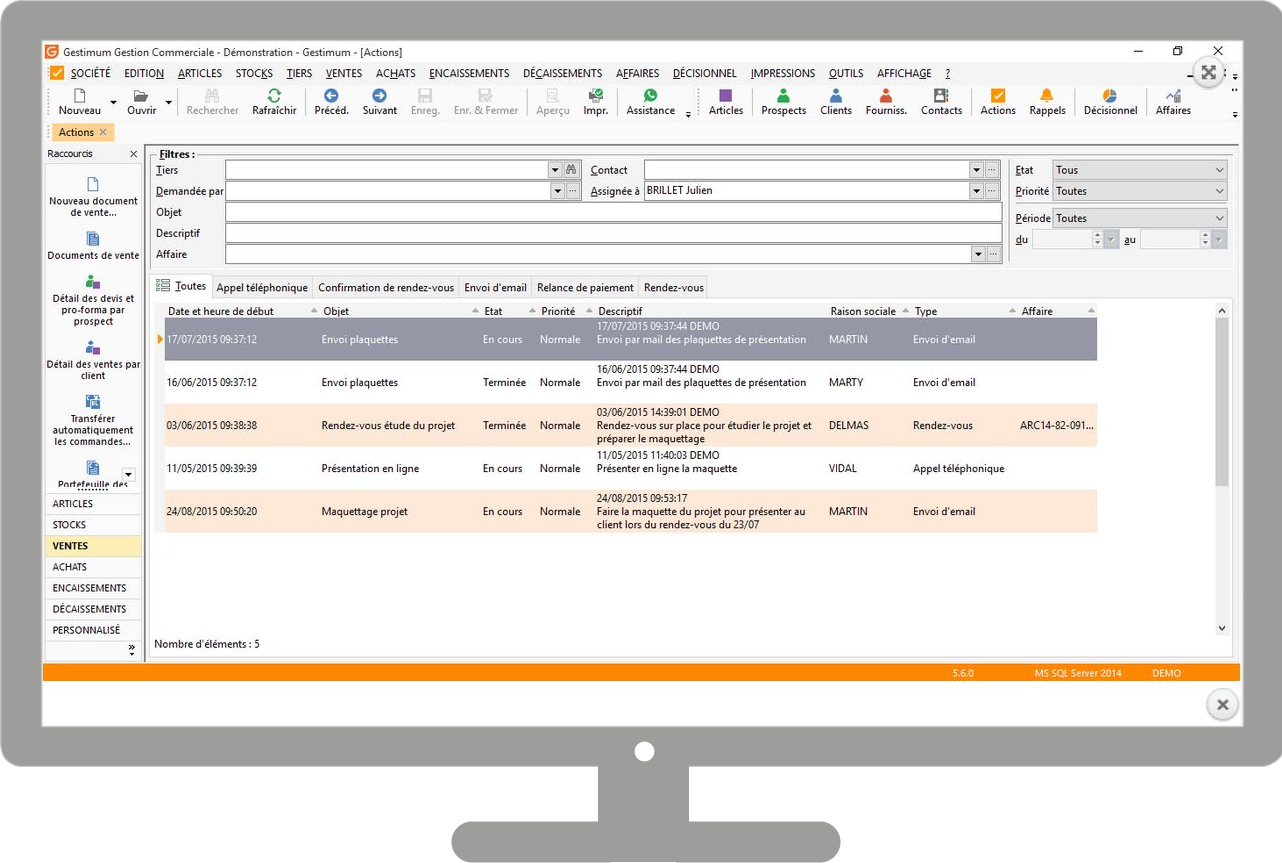1282x863 pixels.
Task: Select the ACHATS group in the sidebar
Action: point(69,567)
